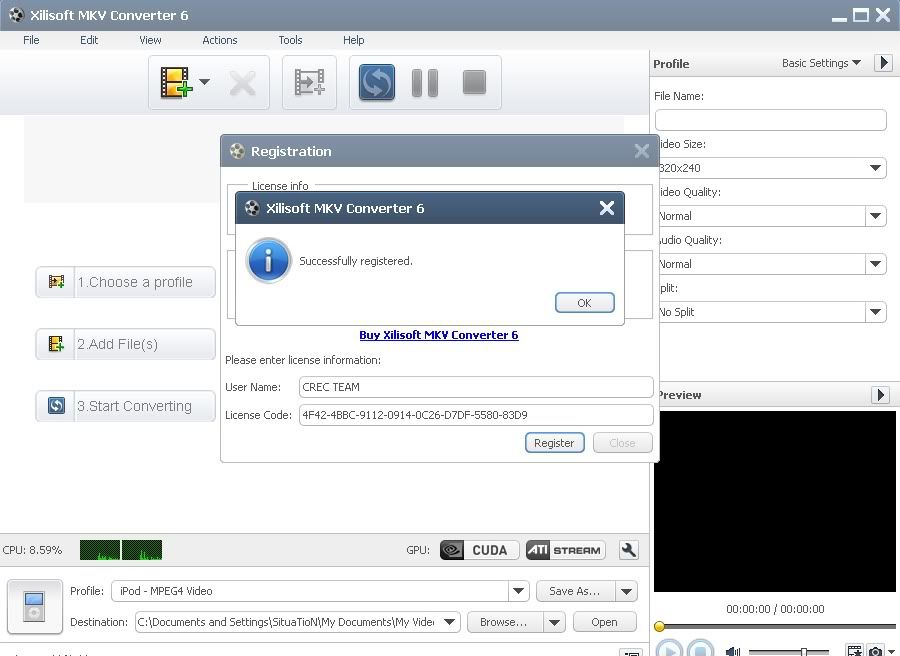Open the Save As dropdown arrow
Screen dimensions: 900x656
click(x=626, y=591)
